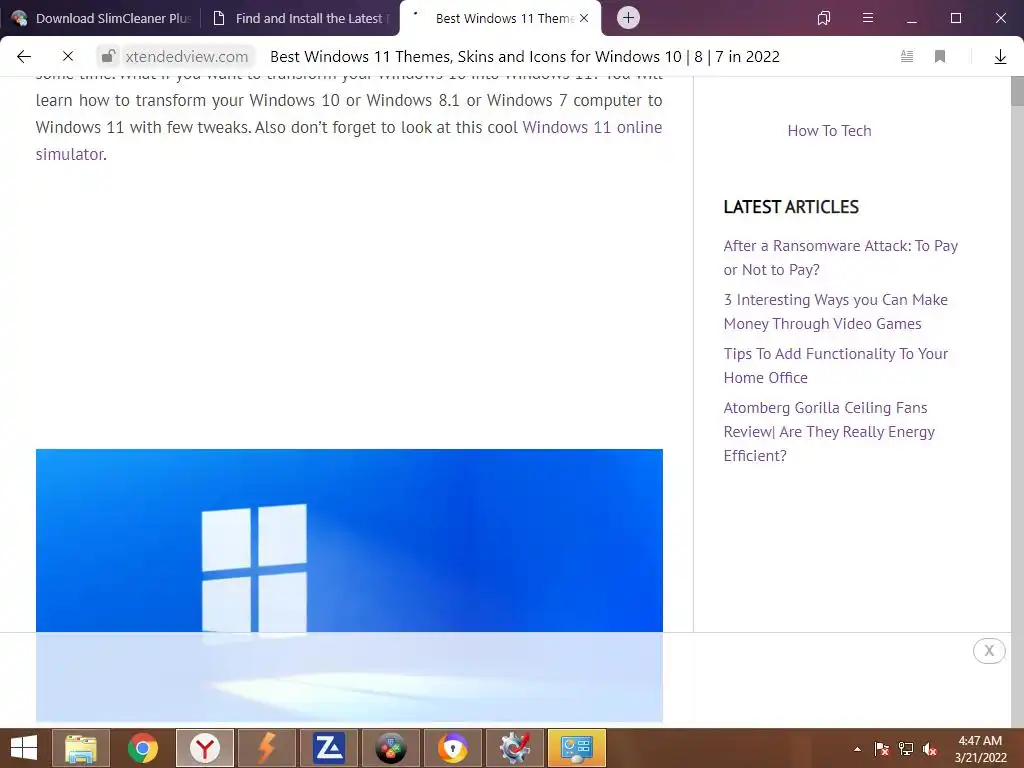This screenshot has height=768, width=1024.
Task: Open ZoneAlarm from the taskbar
Action: (329, 748)
